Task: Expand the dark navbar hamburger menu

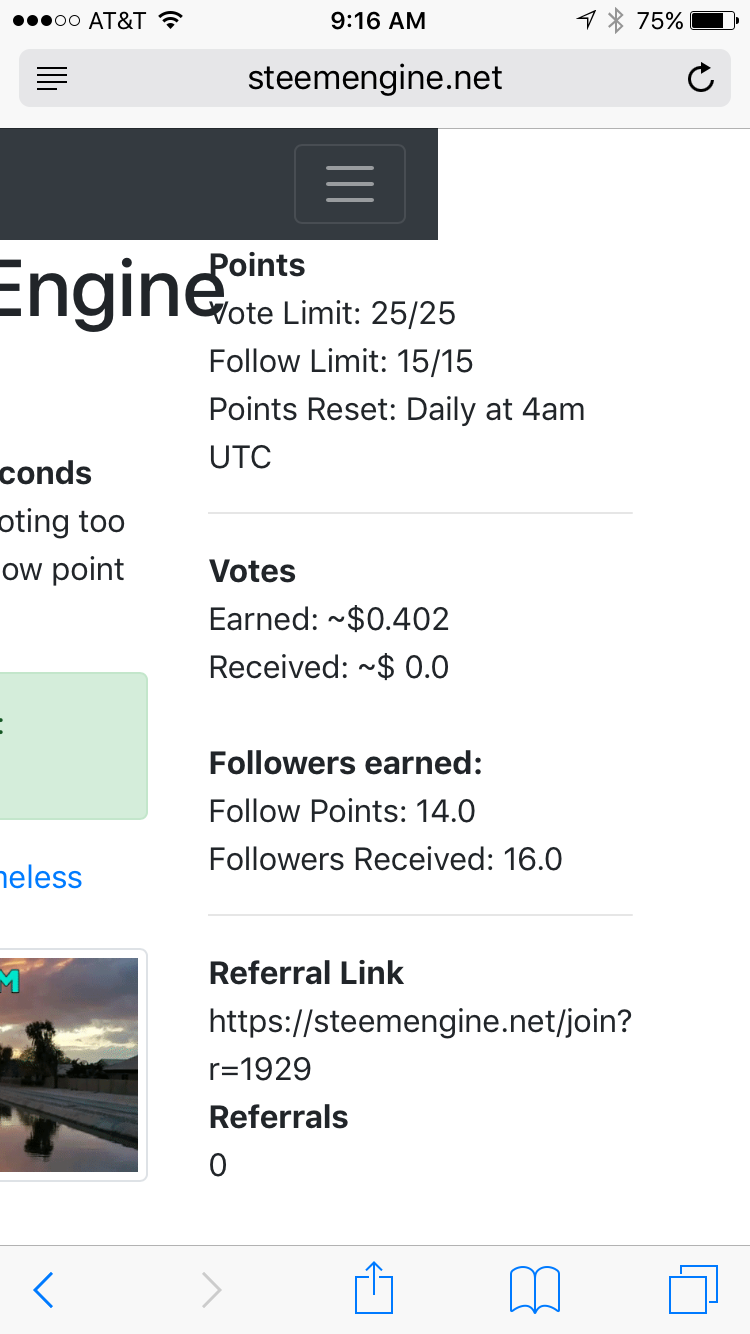Action: (x=349, y=184)
